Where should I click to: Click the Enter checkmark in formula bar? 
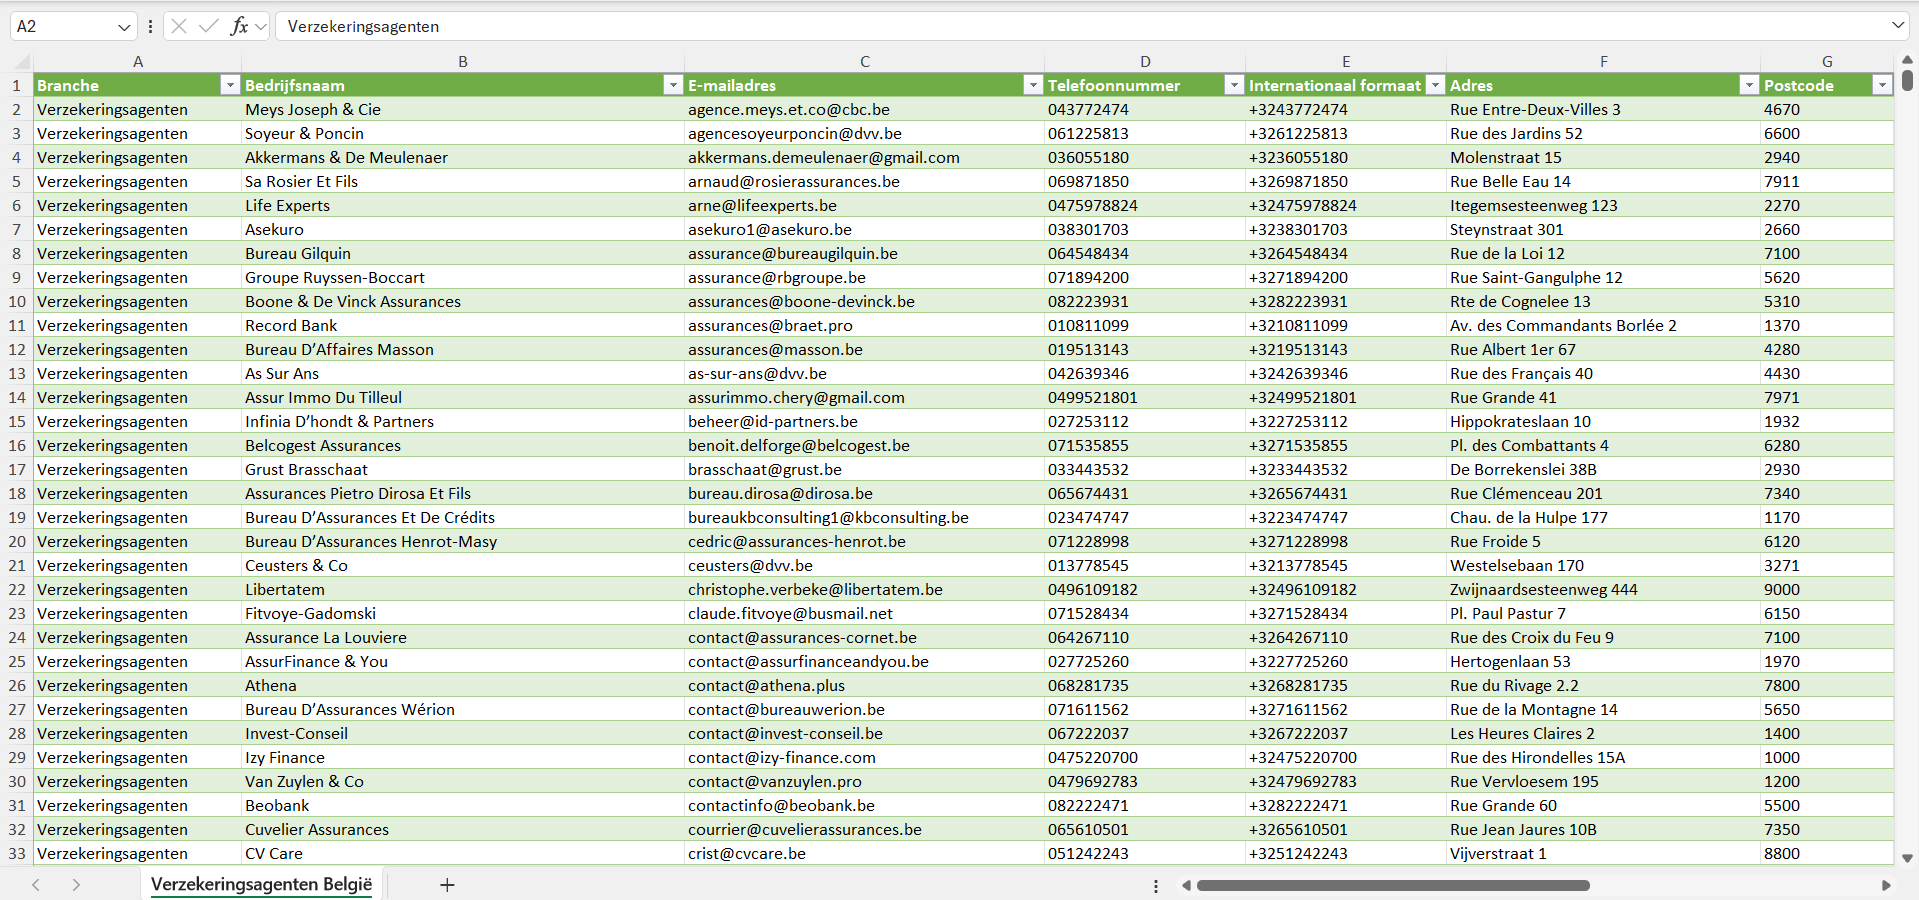tap(208, 26)
